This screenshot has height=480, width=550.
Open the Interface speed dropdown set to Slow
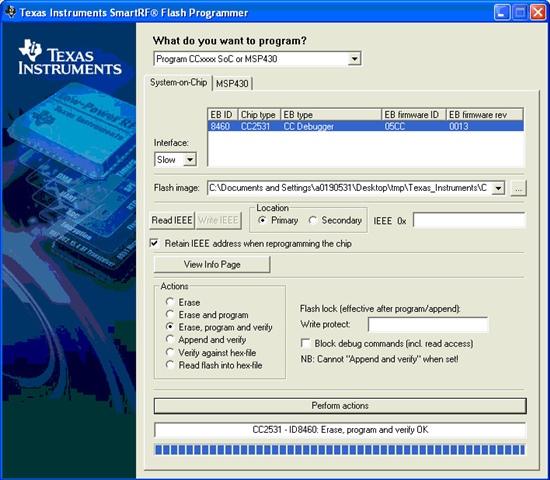(190, 160)
